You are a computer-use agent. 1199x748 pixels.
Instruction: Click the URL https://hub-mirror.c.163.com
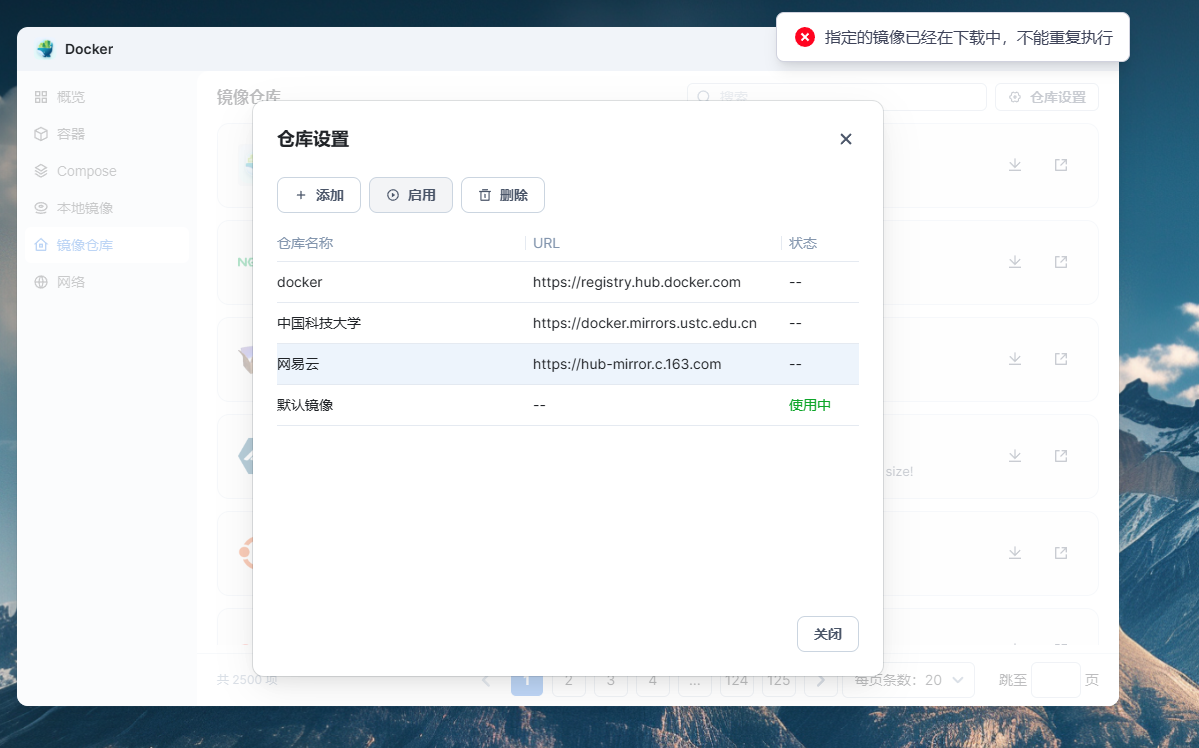(x=627, y=364)
